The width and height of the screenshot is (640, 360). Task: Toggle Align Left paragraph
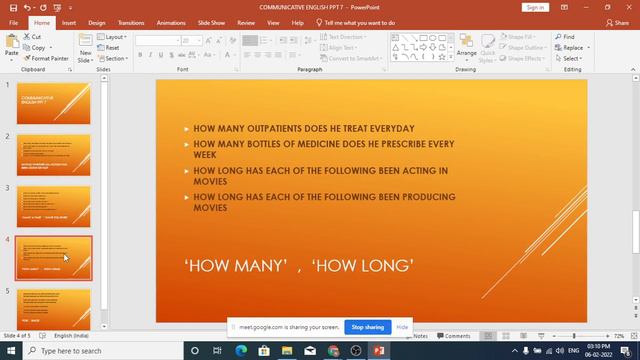pos(247,55)
